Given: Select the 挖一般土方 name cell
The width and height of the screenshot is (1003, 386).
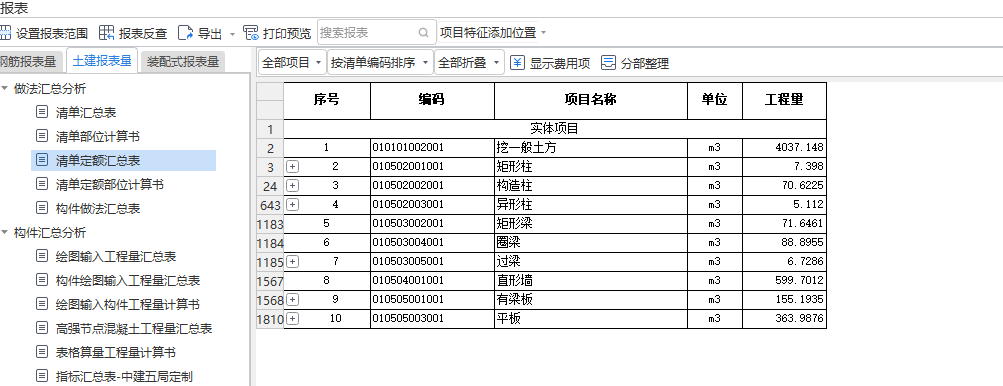Looking at the screenshot, I should 591,148.
